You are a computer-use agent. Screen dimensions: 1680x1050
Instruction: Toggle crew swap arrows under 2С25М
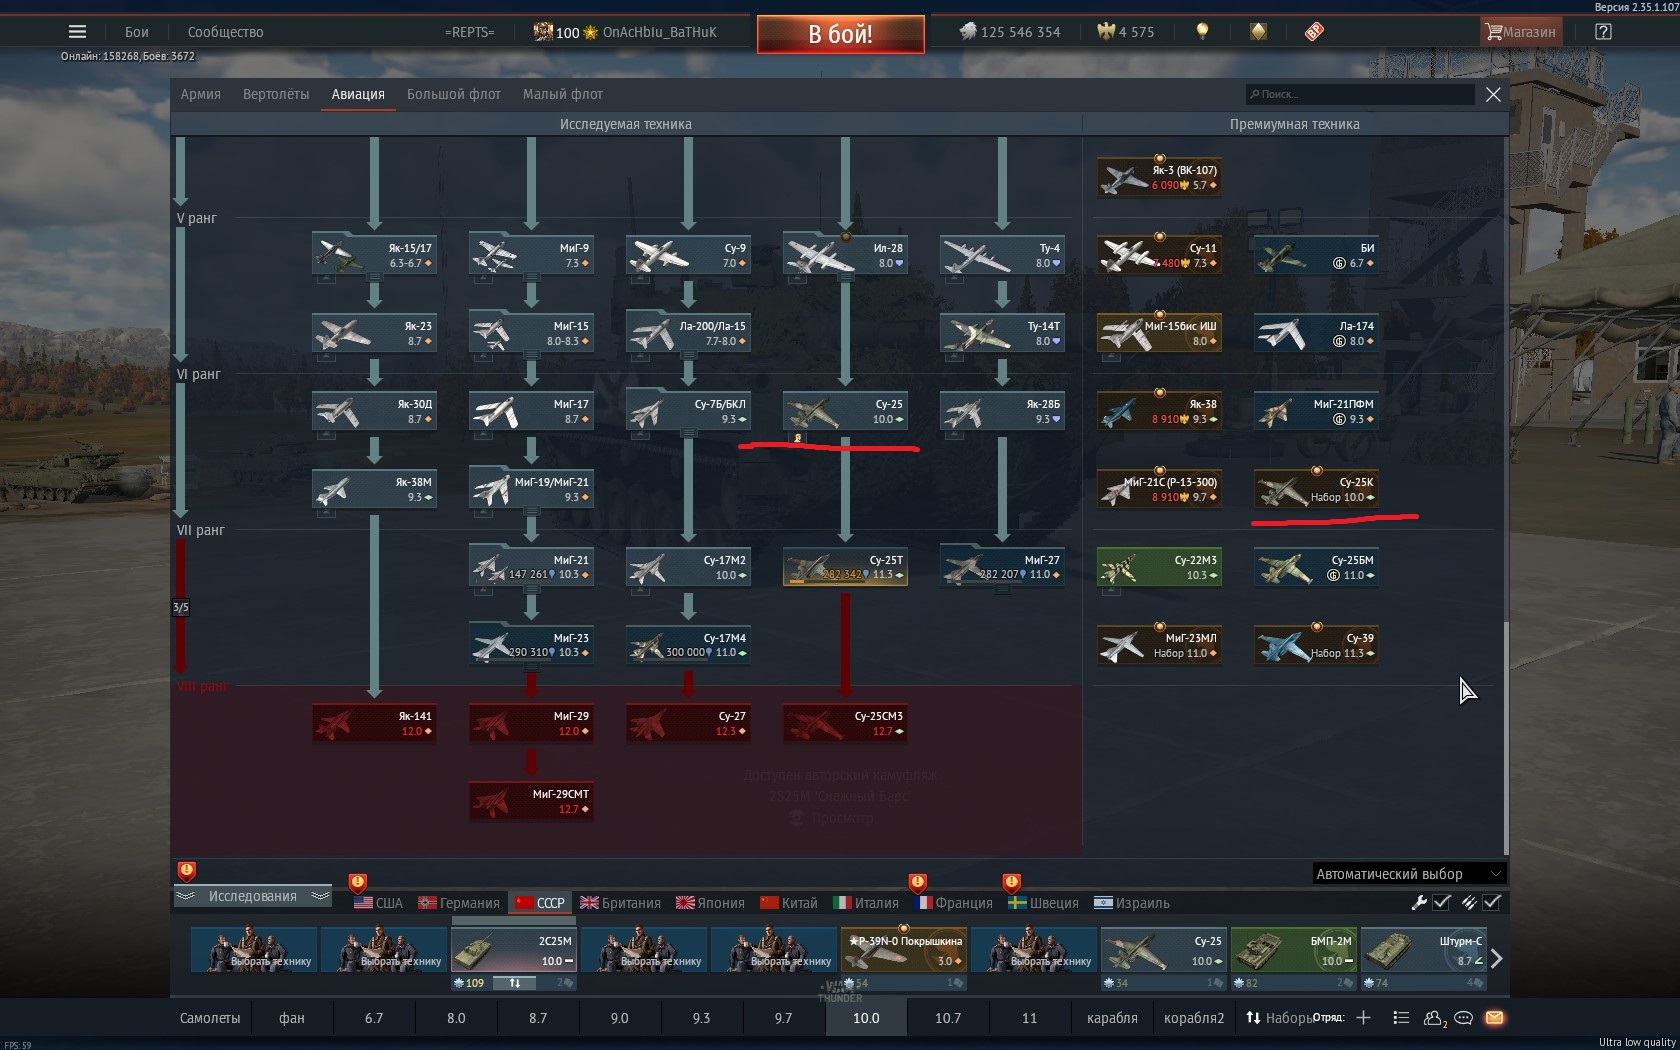click(x=515, y=983)
